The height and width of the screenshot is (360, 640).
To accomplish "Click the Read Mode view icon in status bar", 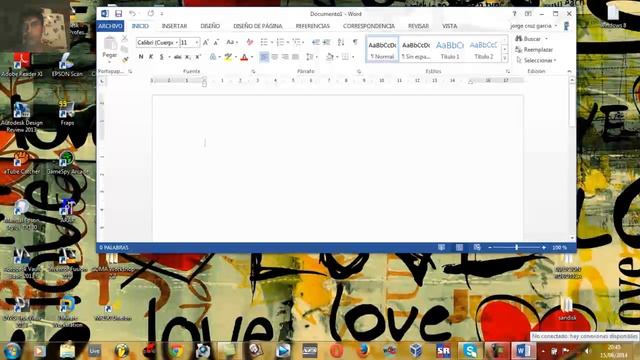I will coord(442,247).
